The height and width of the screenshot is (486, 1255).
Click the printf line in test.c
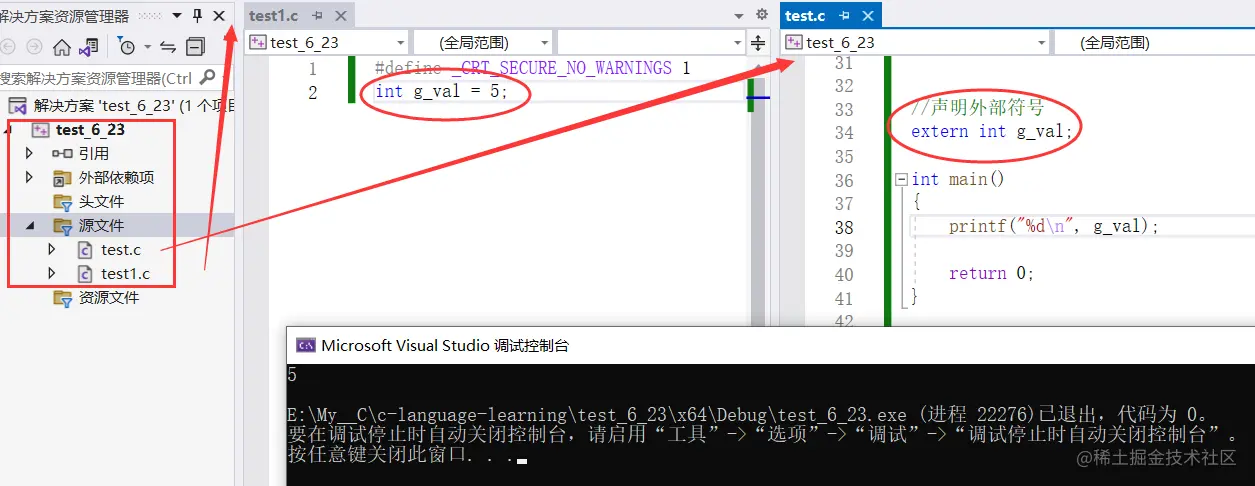1054,227
